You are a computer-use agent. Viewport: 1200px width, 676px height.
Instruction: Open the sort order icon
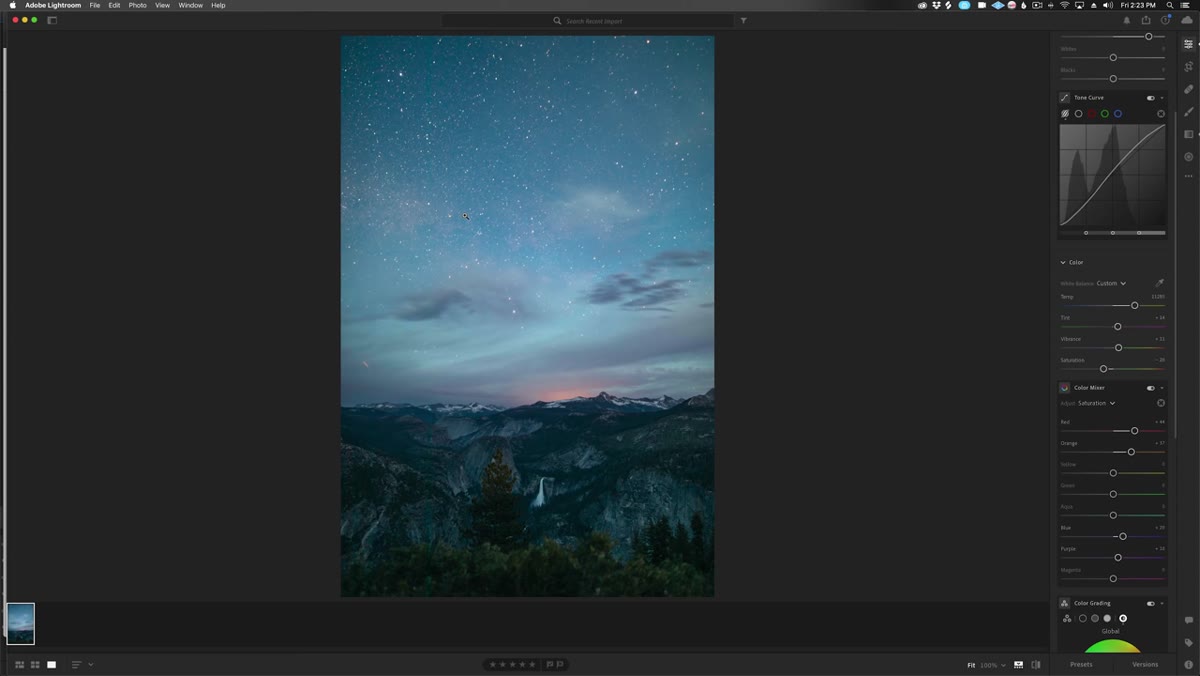pyautogui.click(x=76, y=665)
